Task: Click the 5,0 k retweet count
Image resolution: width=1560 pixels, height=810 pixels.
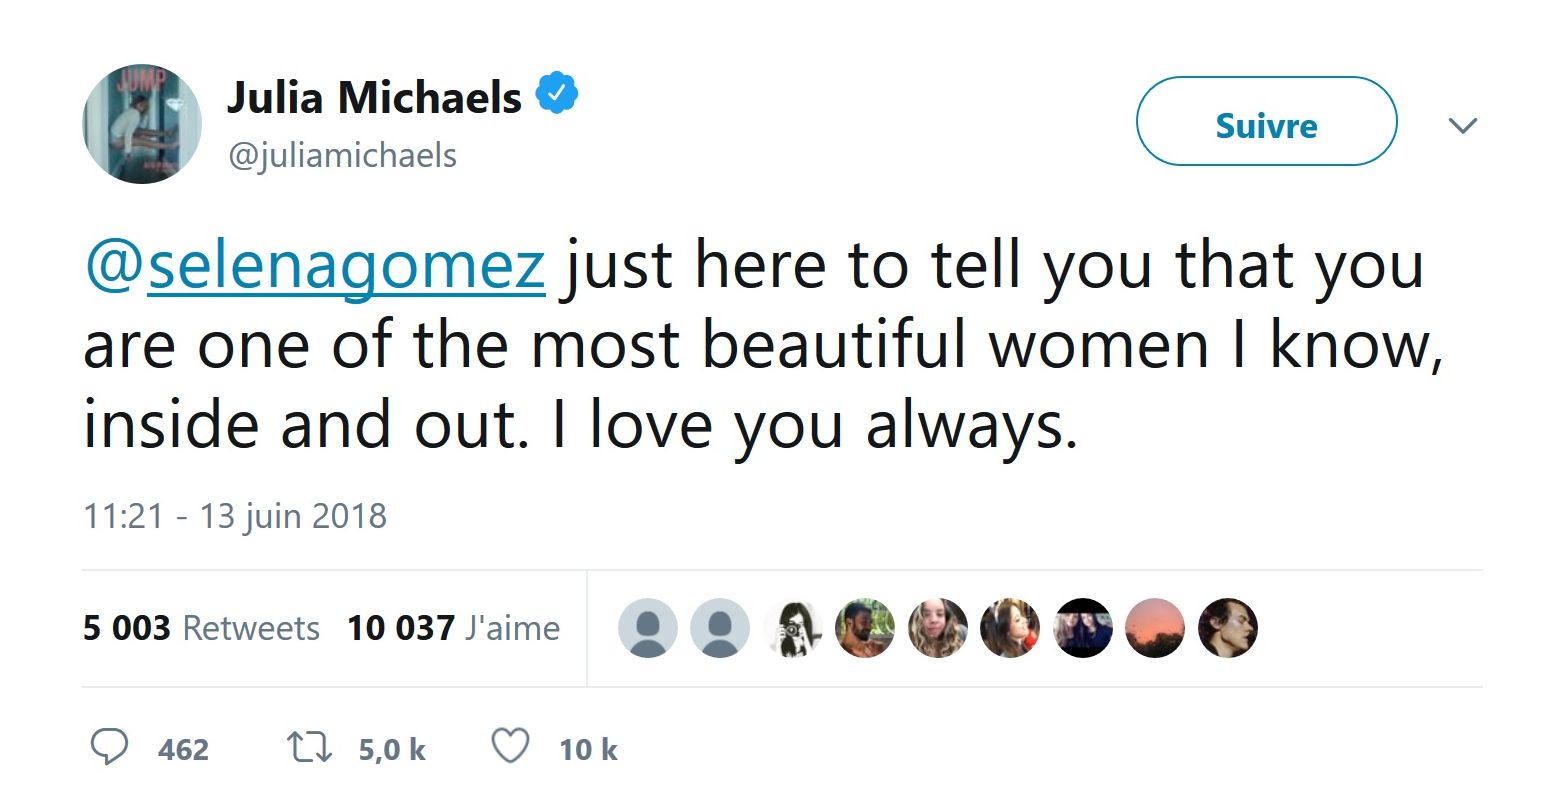Action: coord(392,750)
